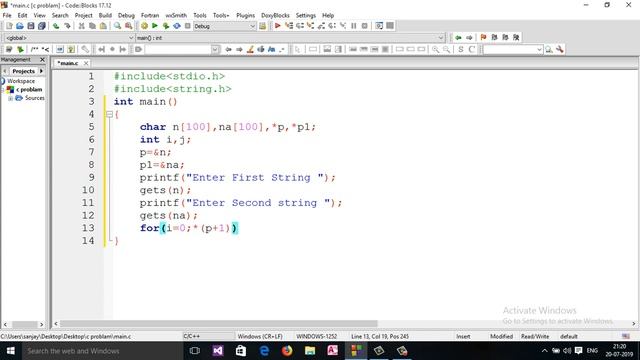This screenshot has width=640, height=360.
Task: Open the File menu
Action: click(7, 16)
